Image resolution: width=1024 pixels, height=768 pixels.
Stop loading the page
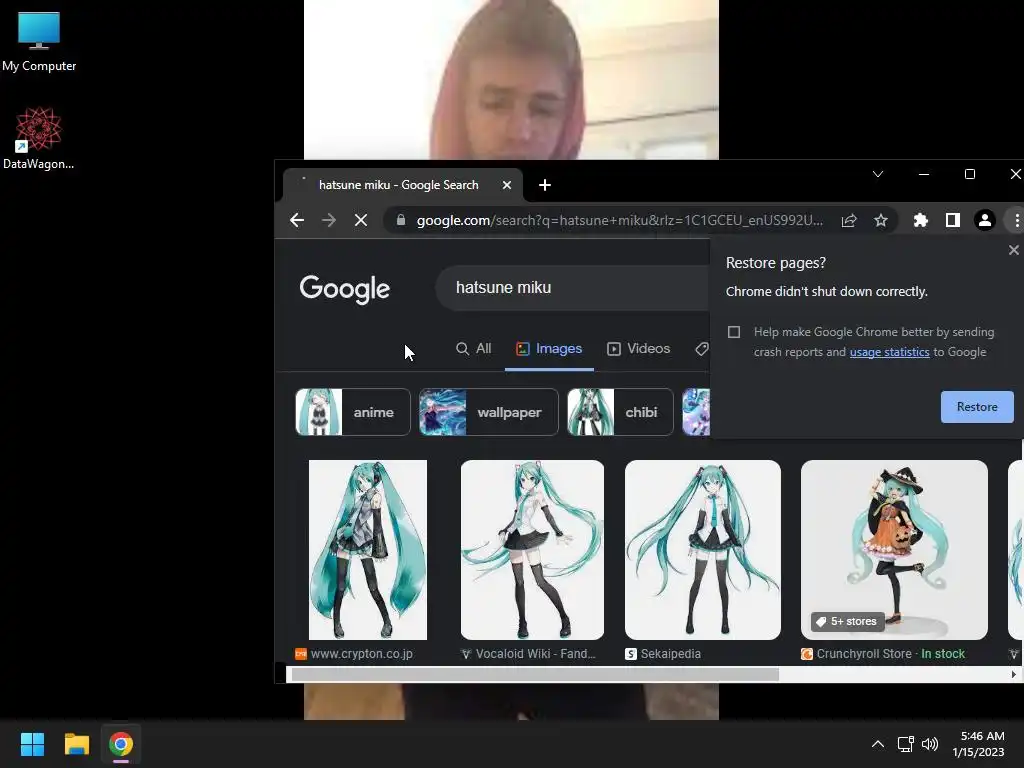tap(360, 221)
